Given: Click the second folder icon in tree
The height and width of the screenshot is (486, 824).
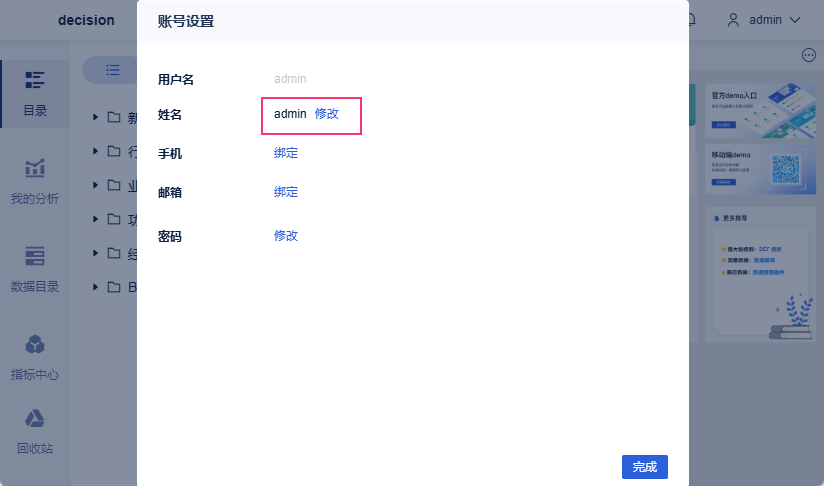Looking at the screenshot, I should [114, 151].
